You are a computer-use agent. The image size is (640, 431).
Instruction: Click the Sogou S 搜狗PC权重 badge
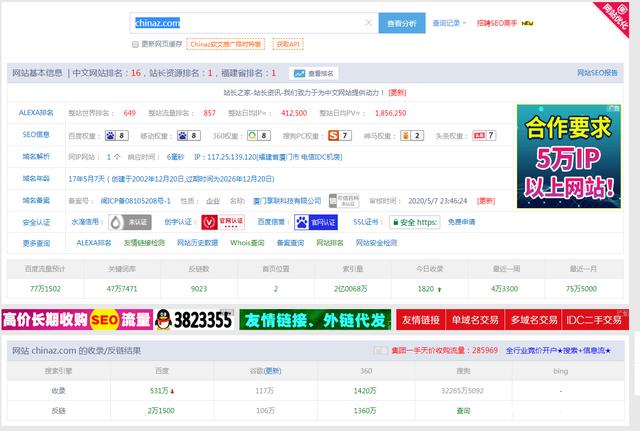(x=340, y=136)
